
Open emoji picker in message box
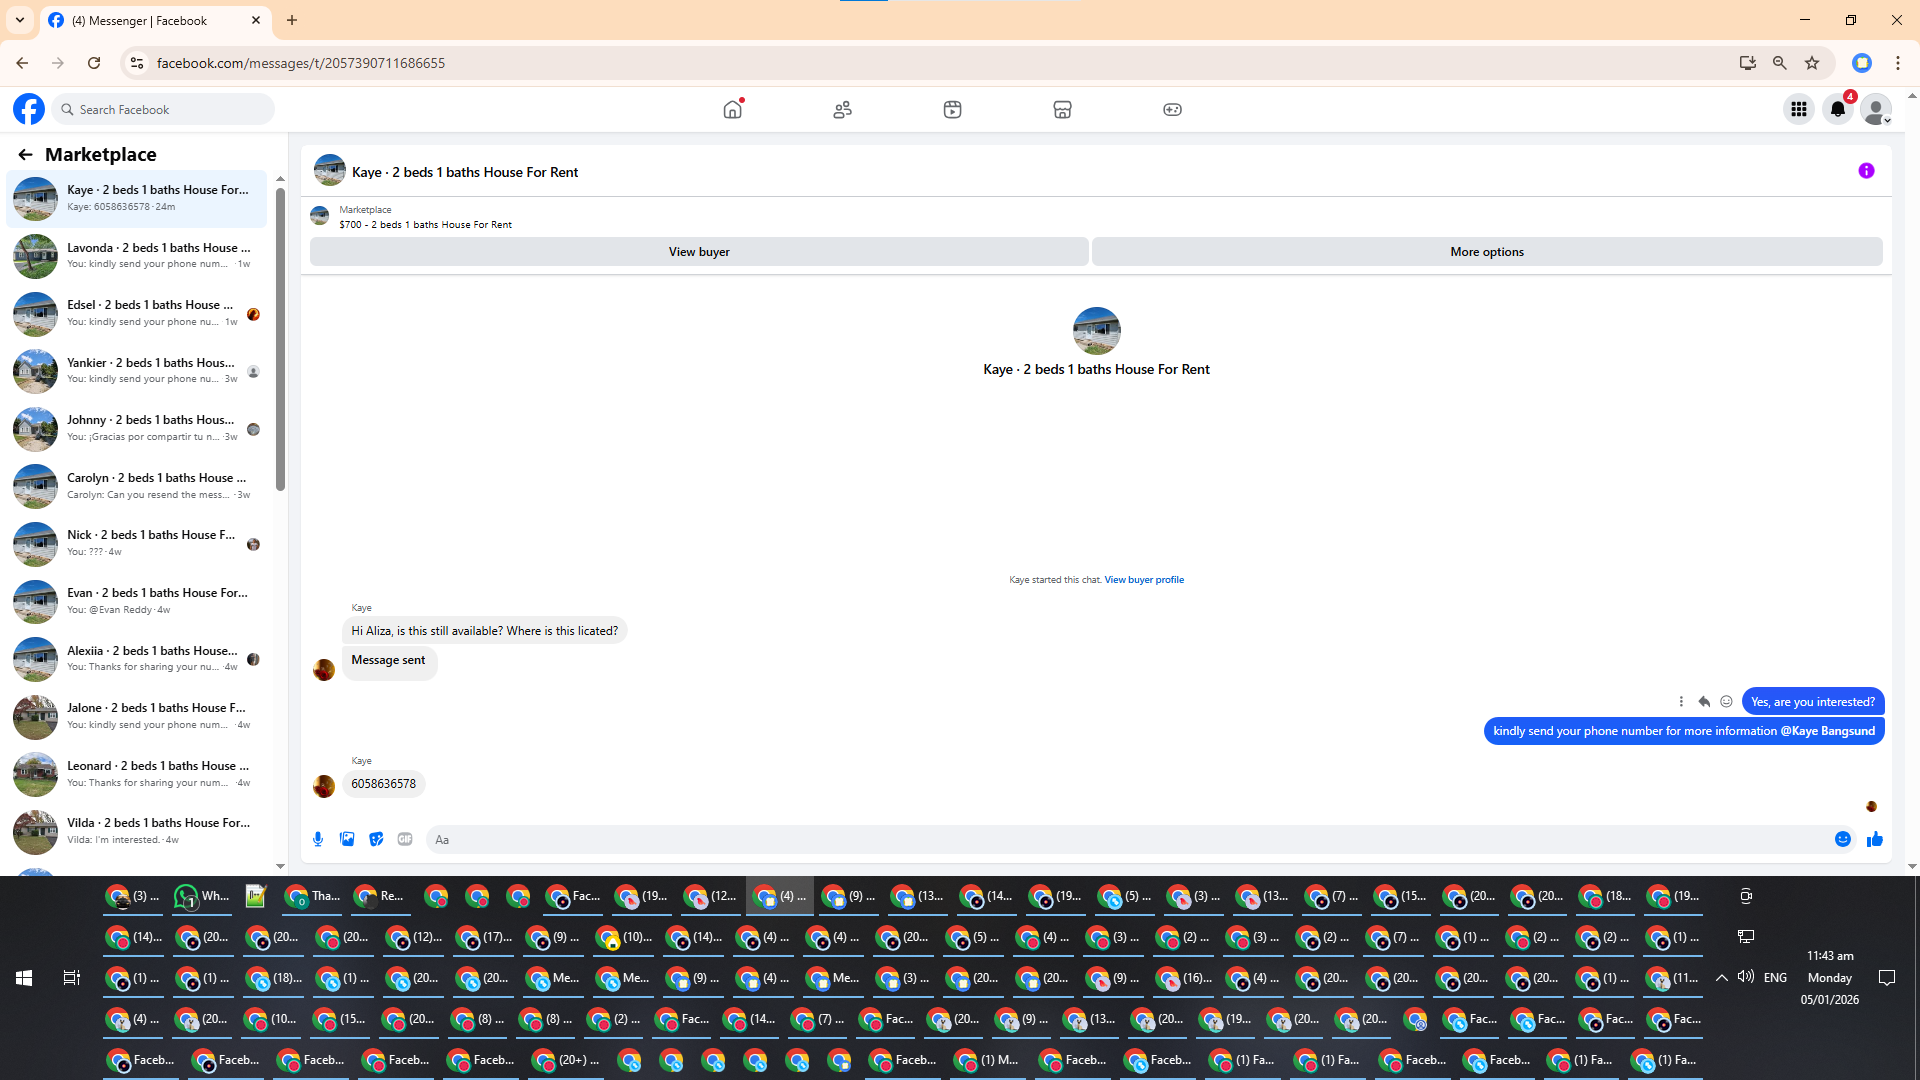click(x=1842, y=839)
